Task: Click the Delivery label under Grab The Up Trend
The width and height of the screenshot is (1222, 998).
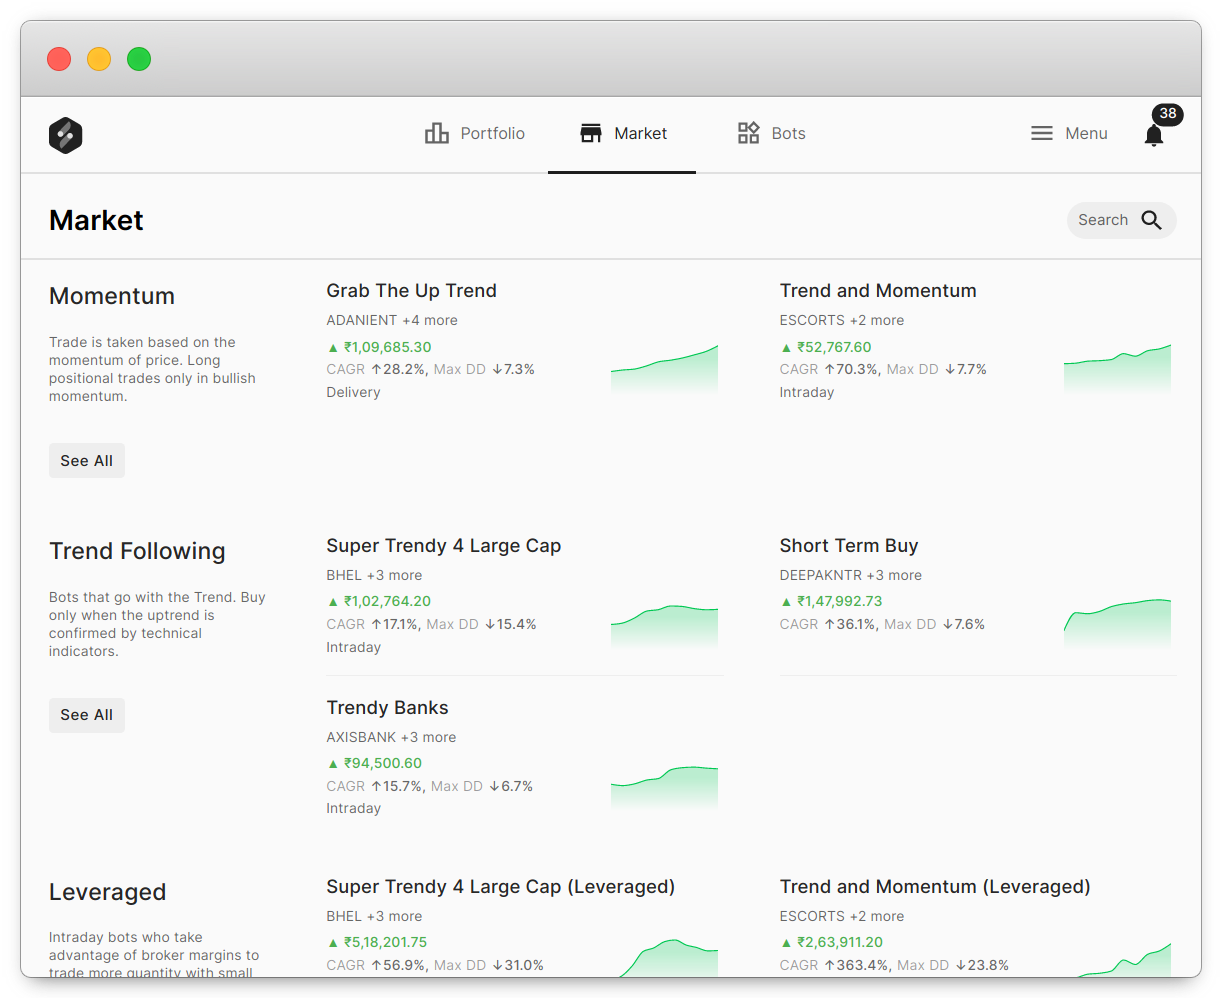Action: (x=353, y=392)
